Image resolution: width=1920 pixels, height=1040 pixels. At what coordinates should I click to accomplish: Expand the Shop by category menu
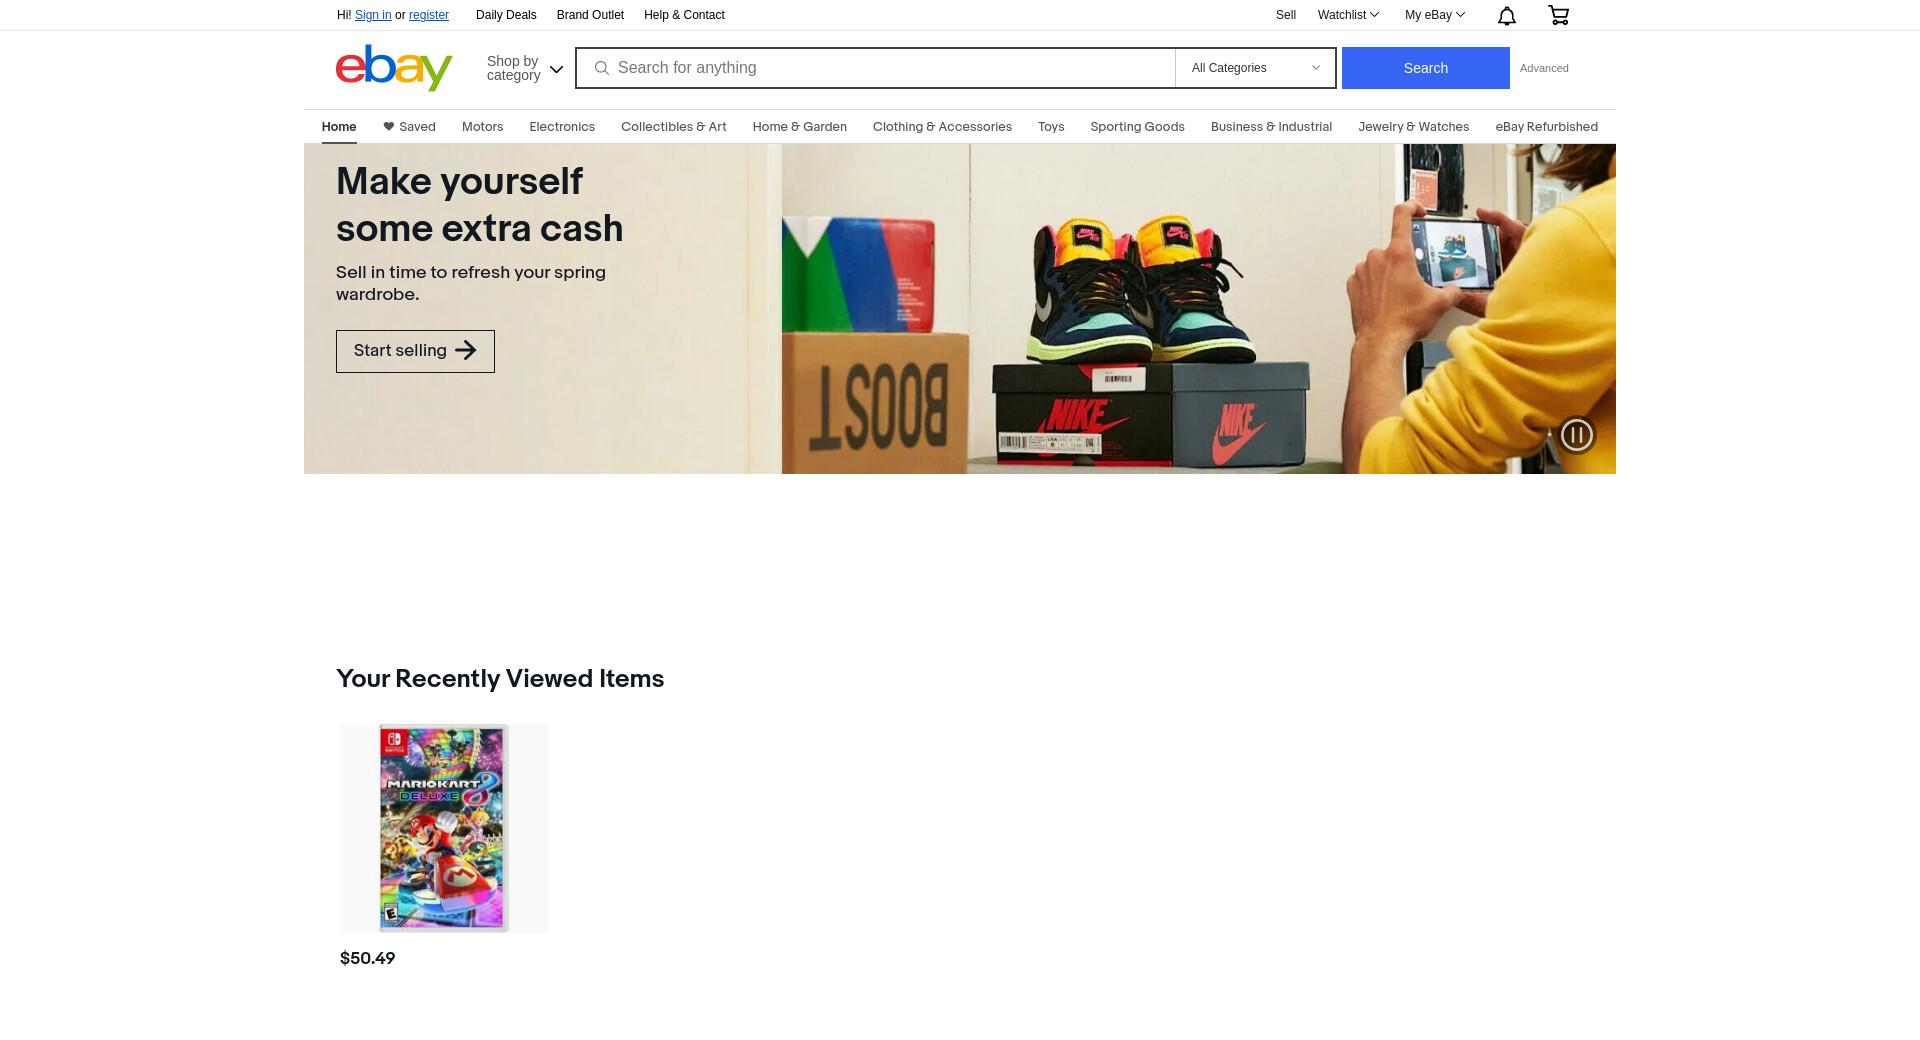525,68
